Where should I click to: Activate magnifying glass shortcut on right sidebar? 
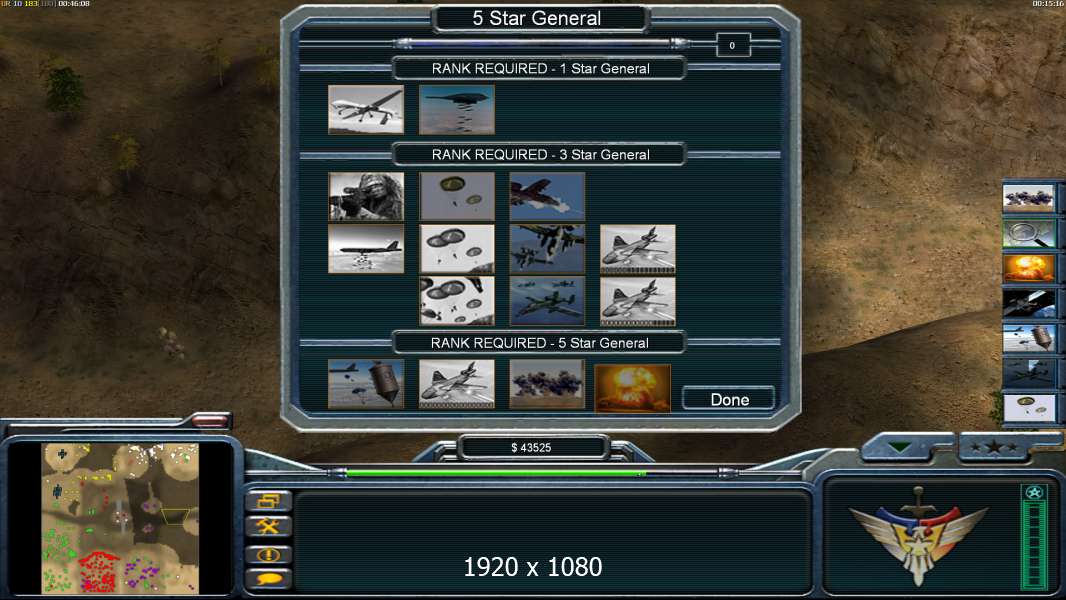pyautogui.click(x=1029, y=234)
